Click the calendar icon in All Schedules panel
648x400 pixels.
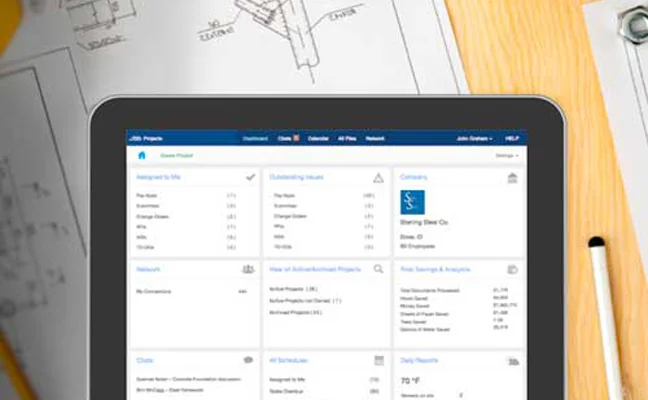pos(379,360)
